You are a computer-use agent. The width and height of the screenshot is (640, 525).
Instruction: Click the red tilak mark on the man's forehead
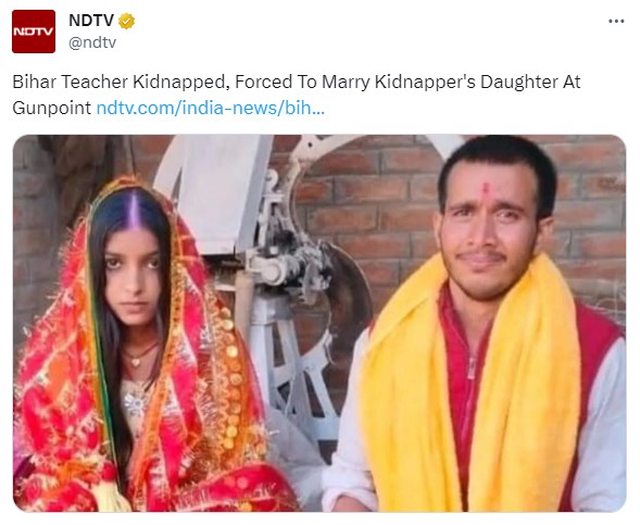click(487, 188)
